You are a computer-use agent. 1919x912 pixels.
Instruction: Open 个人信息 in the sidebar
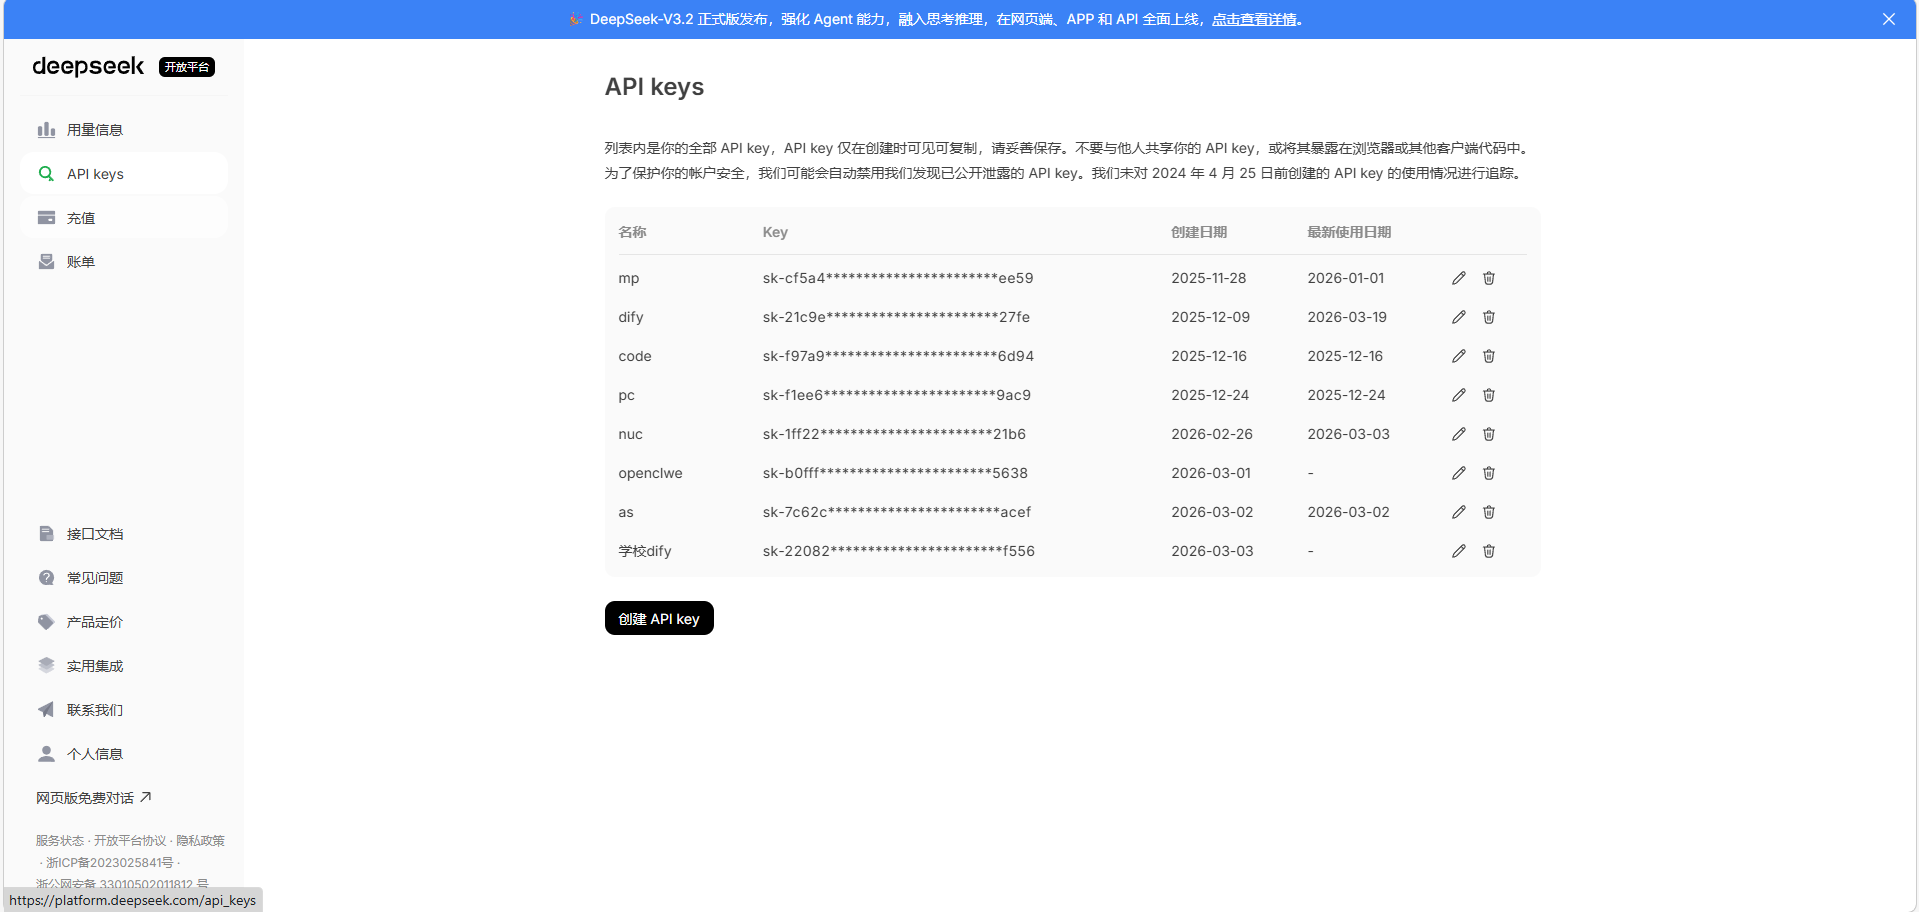pyautogui.click(x=94, y=754)
